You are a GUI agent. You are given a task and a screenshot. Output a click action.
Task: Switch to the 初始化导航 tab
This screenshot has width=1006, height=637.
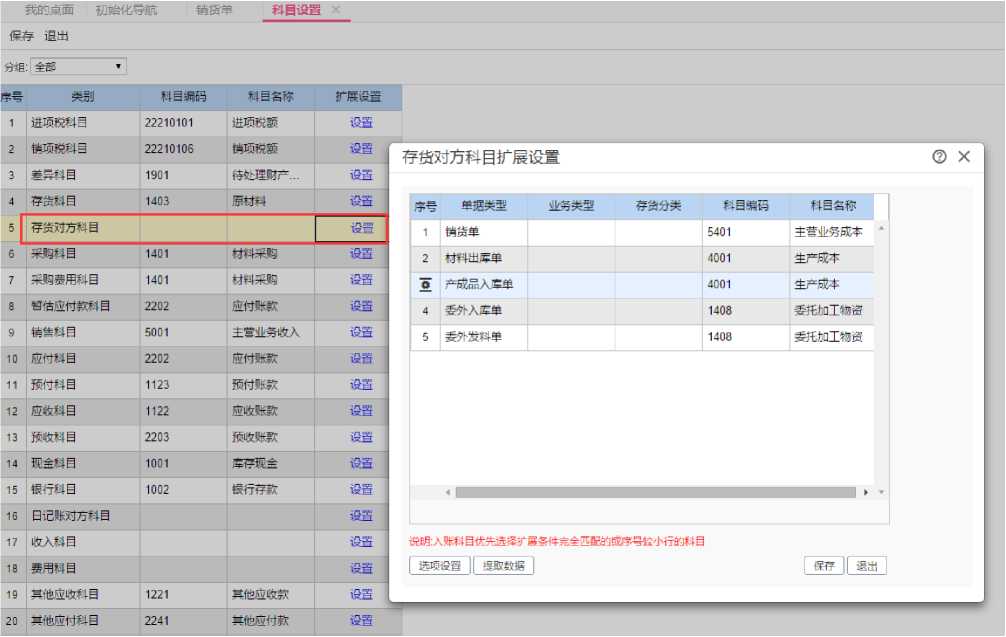coord(126,10)
